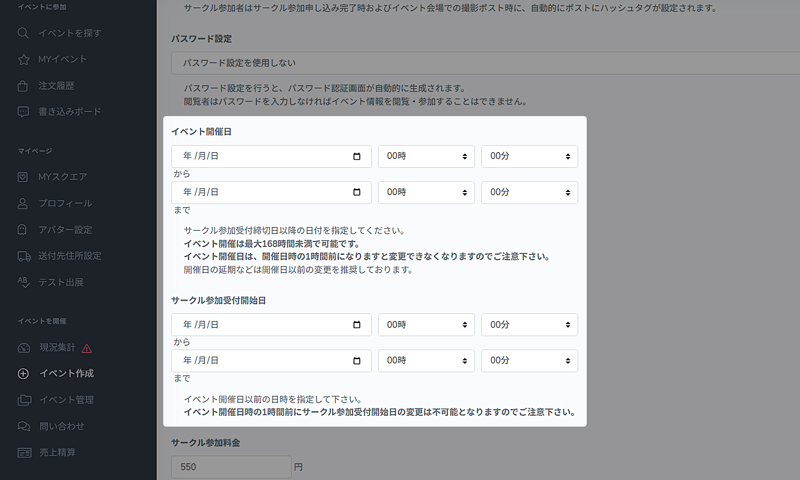The height and width of the screenshot is (480, 800).
Task: Click the person icon for プロフィール
Action: [x=24, y=203]
